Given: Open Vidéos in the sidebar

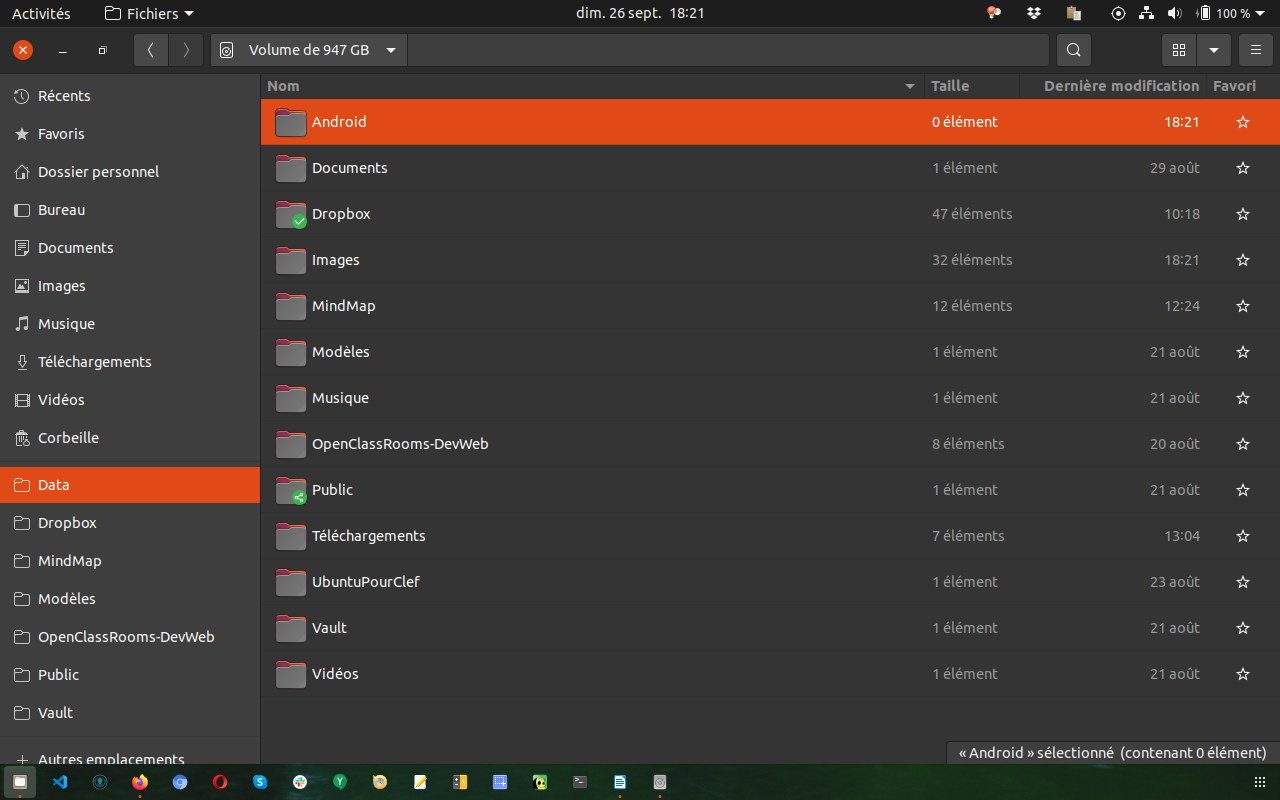Looking at the screenshot, I should tap(130, 400).
